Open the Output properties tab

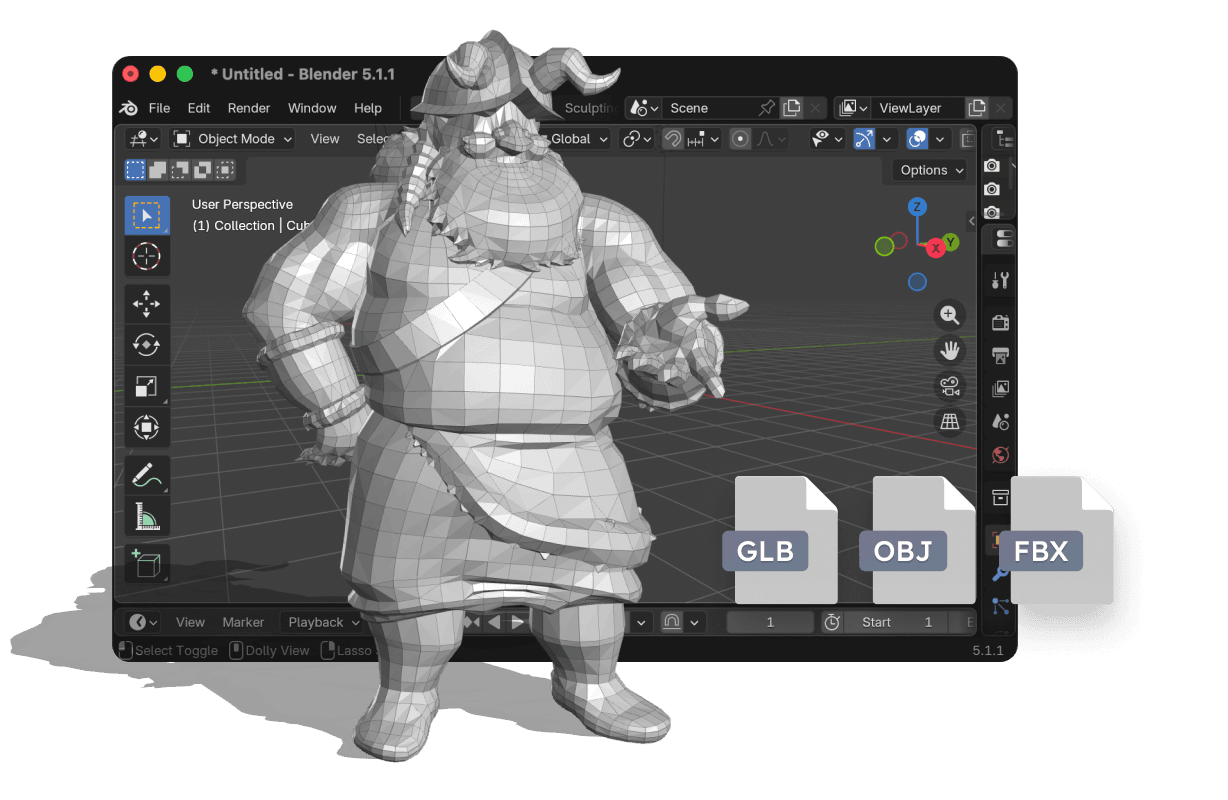click(x=1000, y=355)
